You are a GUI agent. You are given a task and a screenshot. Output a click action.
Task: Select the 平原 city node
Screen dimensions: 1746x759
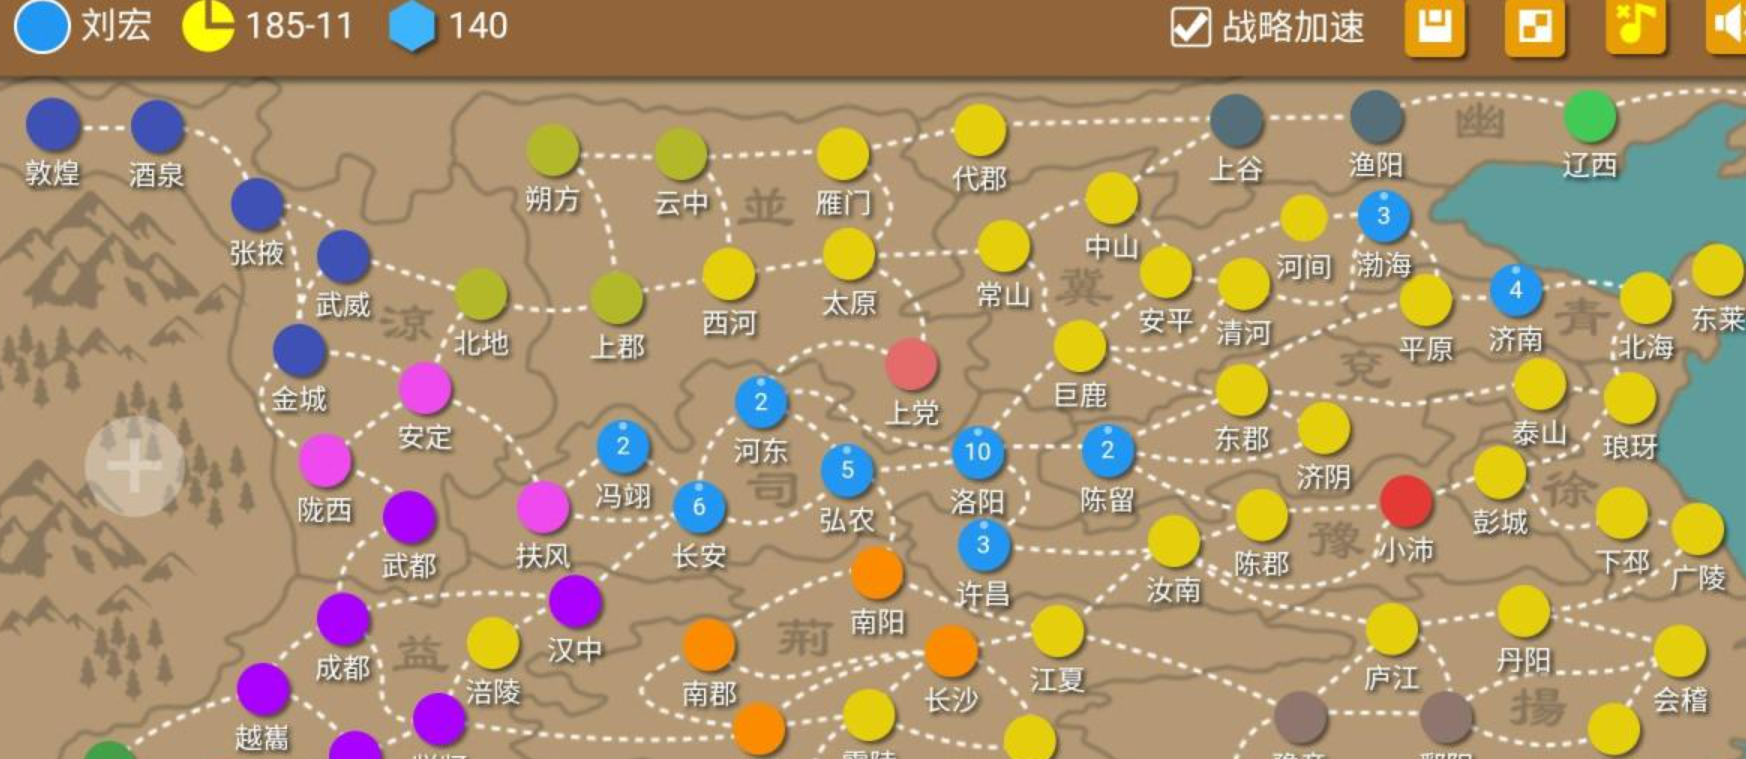(1426, 300)
